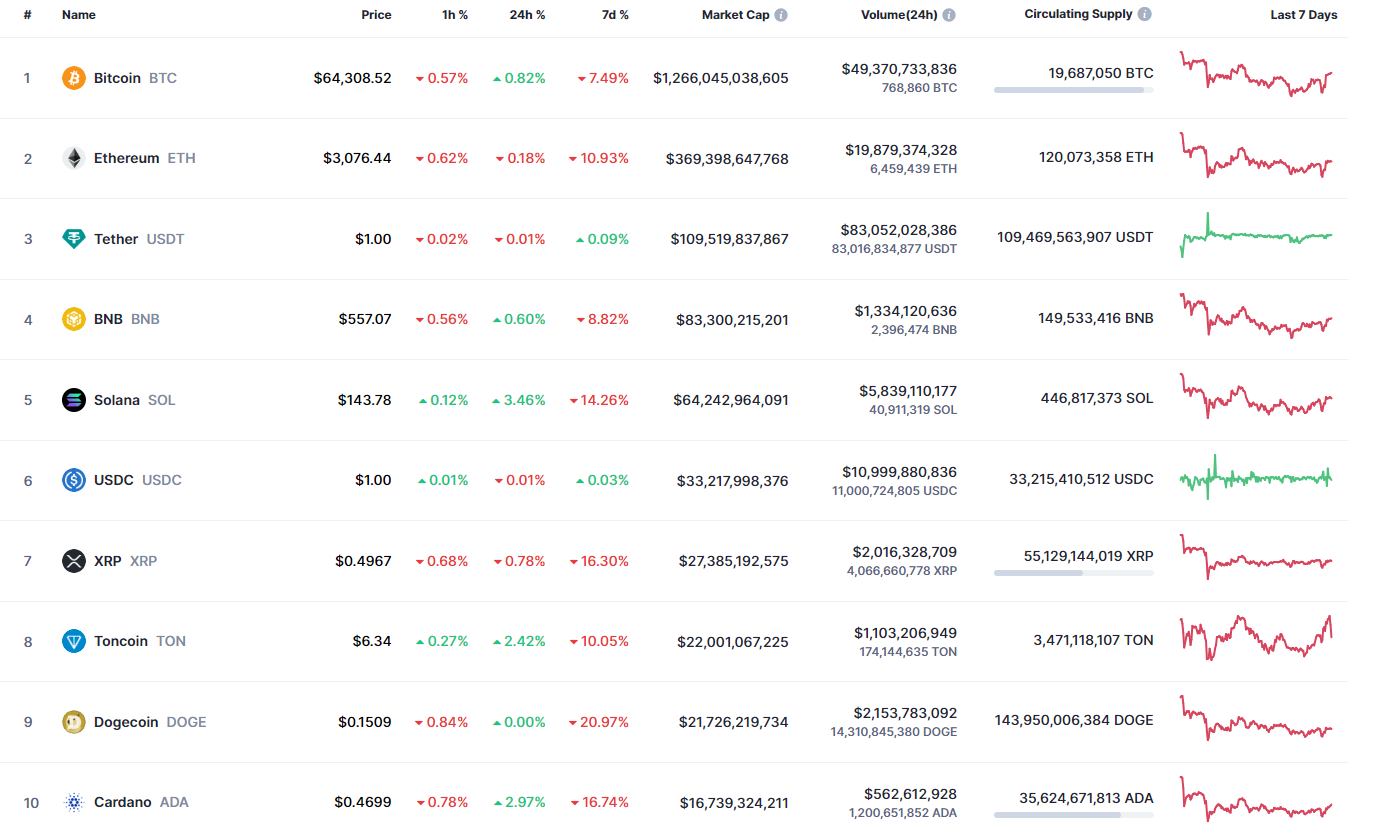Viewport: 1386px width, 834px height.
Task: Click Ethereum's 24h volume value
Action: click(900, 150)
